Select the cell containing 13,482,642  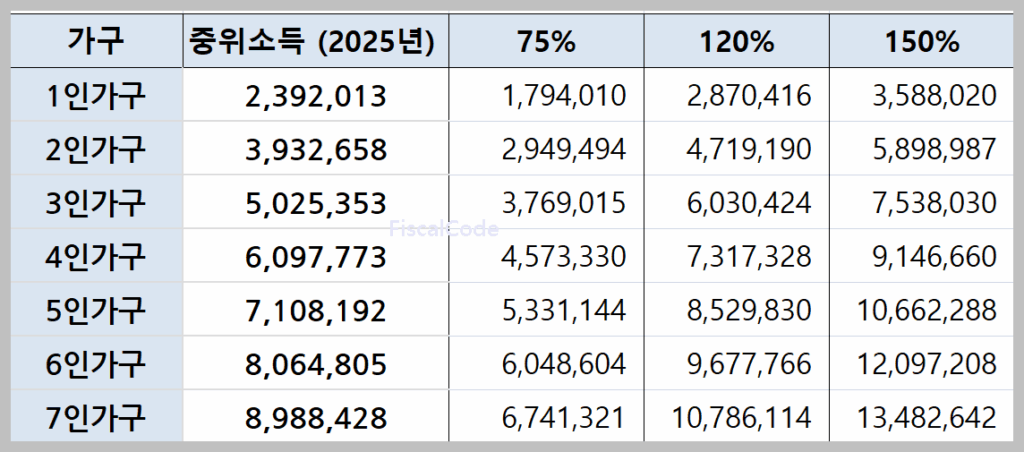click(926, 417)
